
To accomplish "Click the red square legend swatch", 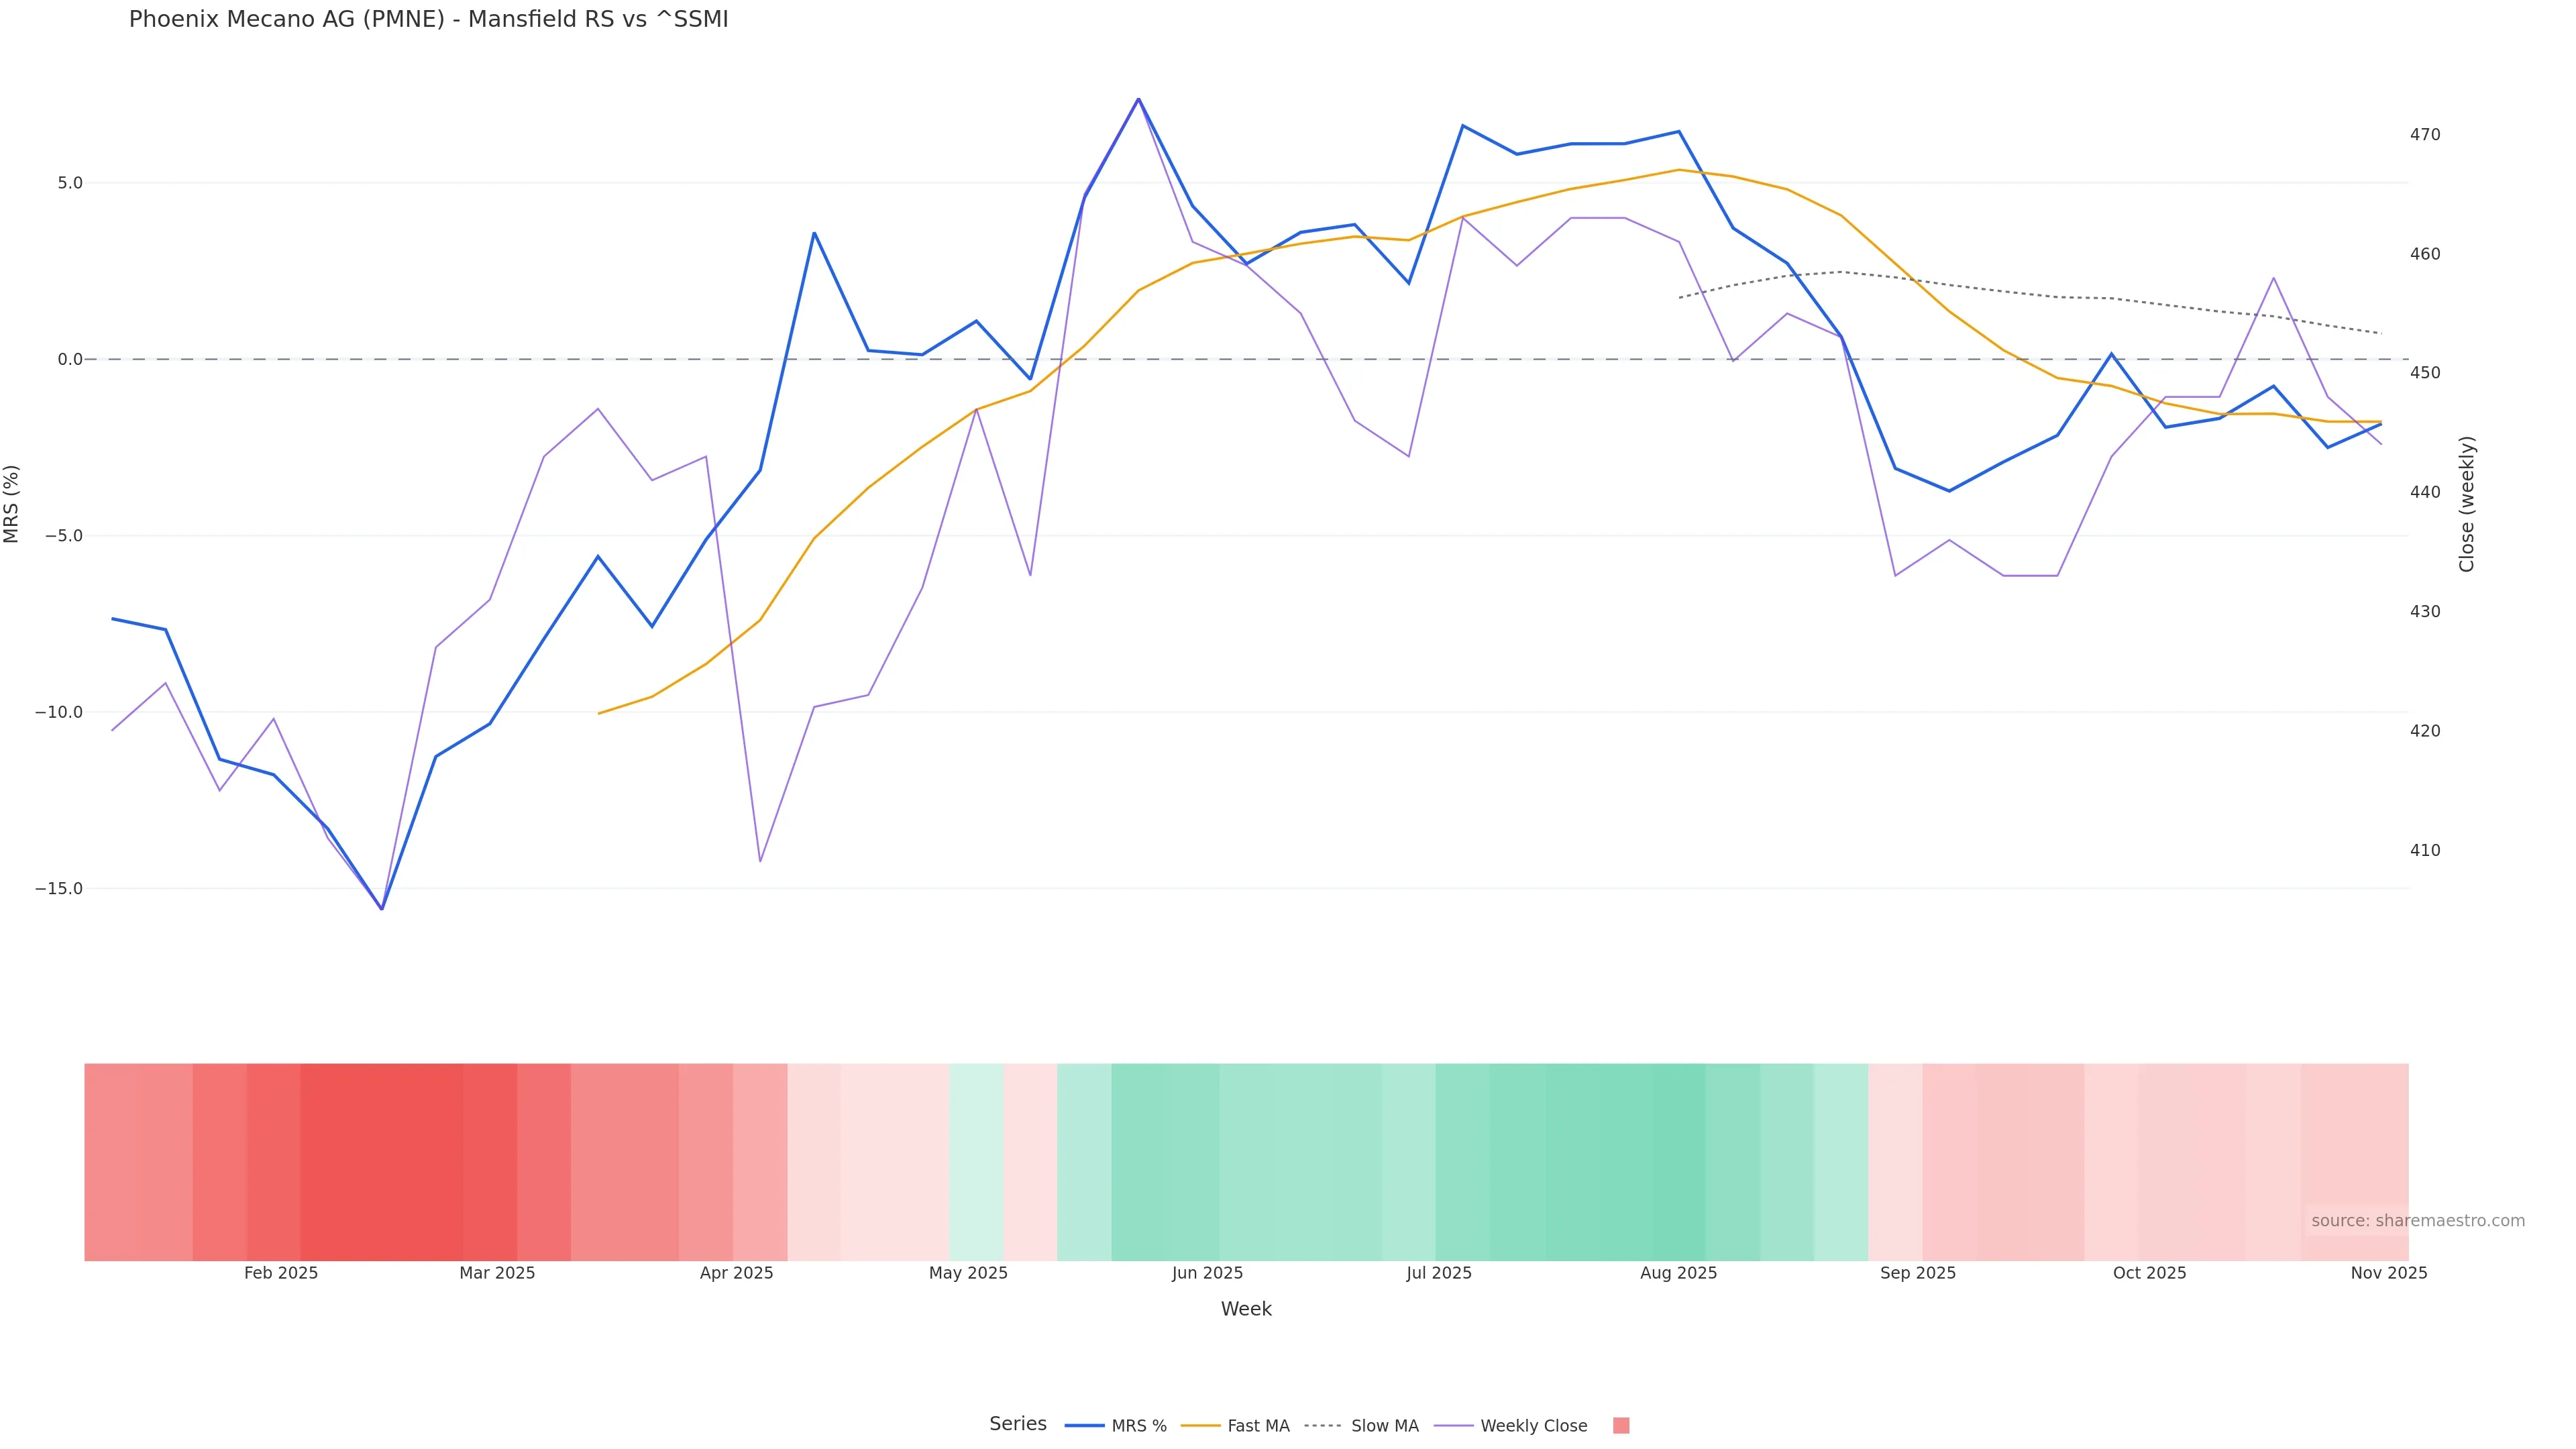I will pyautogui.click(x=1621, y=1426).
